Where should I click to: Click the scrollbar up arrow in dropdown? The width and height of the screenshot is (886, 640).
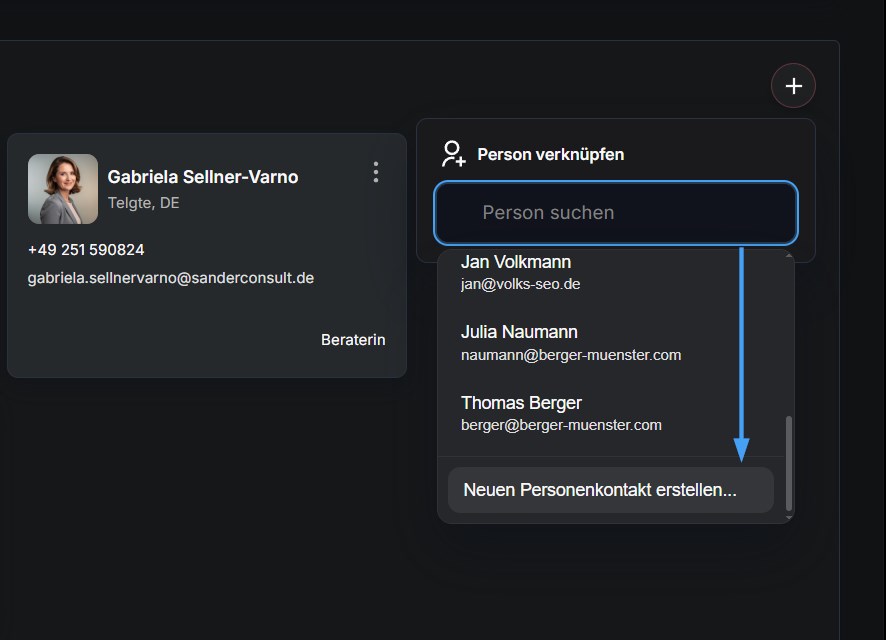(789, 255)
